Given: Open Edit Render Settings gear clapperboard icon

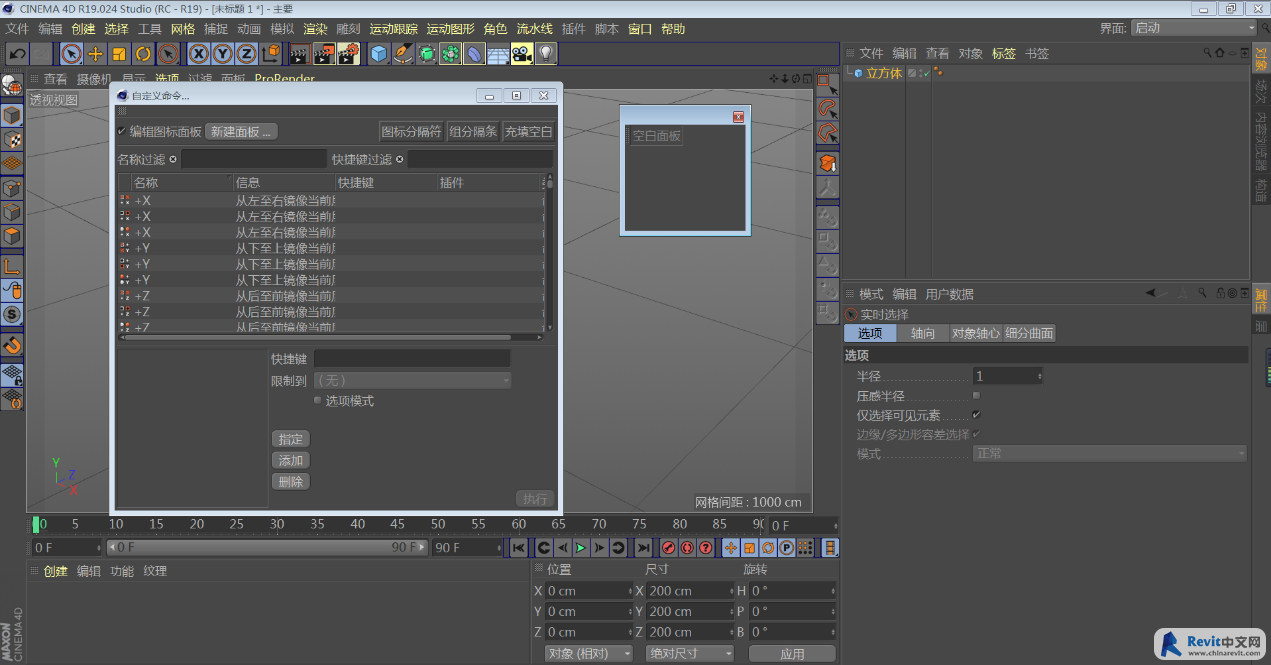Looking at the screenshot, I should (x=349, y=53).
